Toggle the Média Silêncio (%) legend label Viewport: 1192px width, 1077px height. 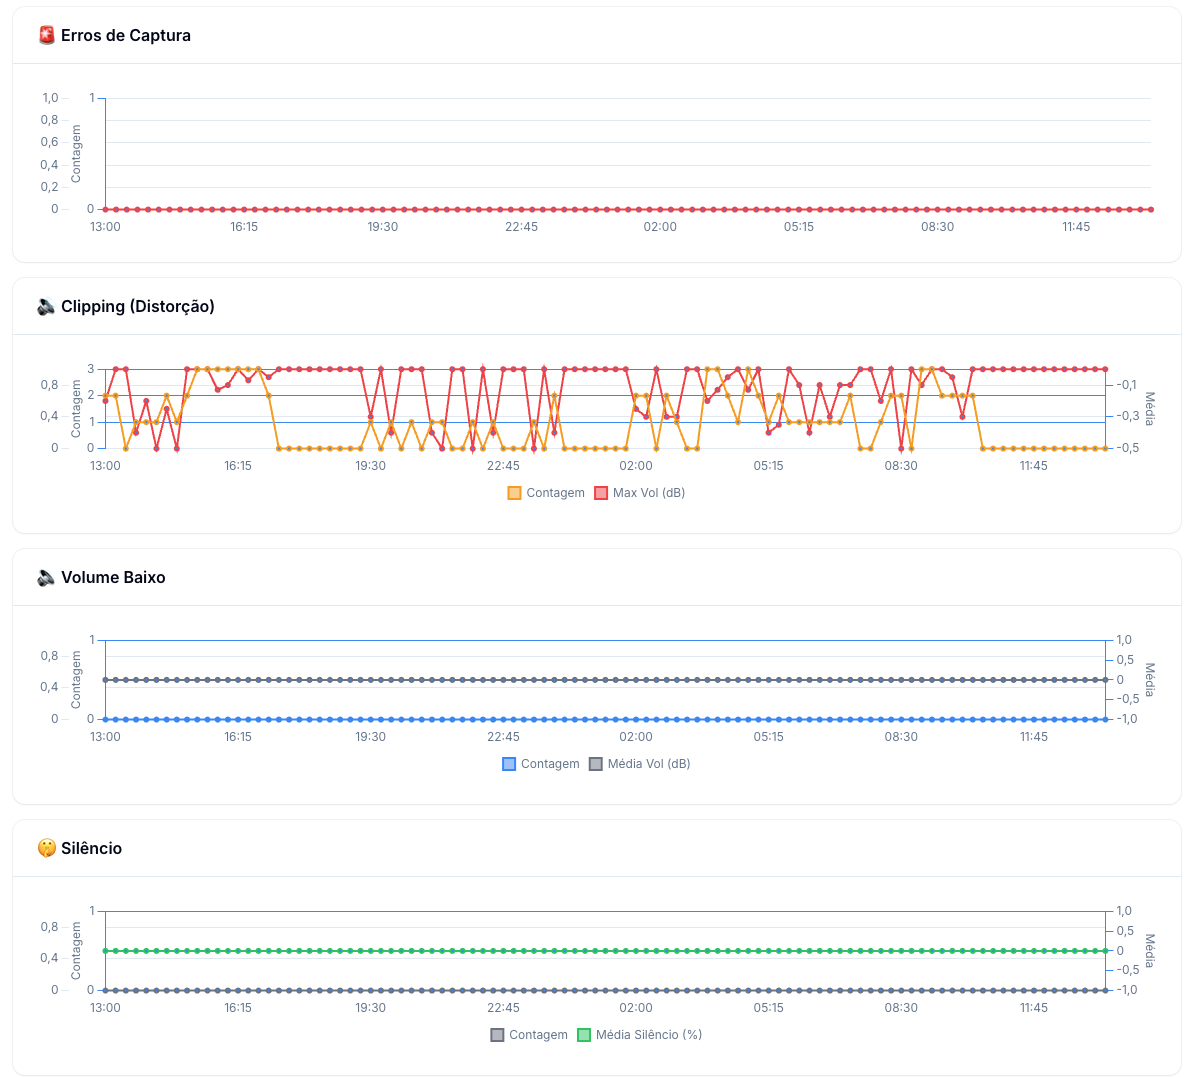(649, 1035)
